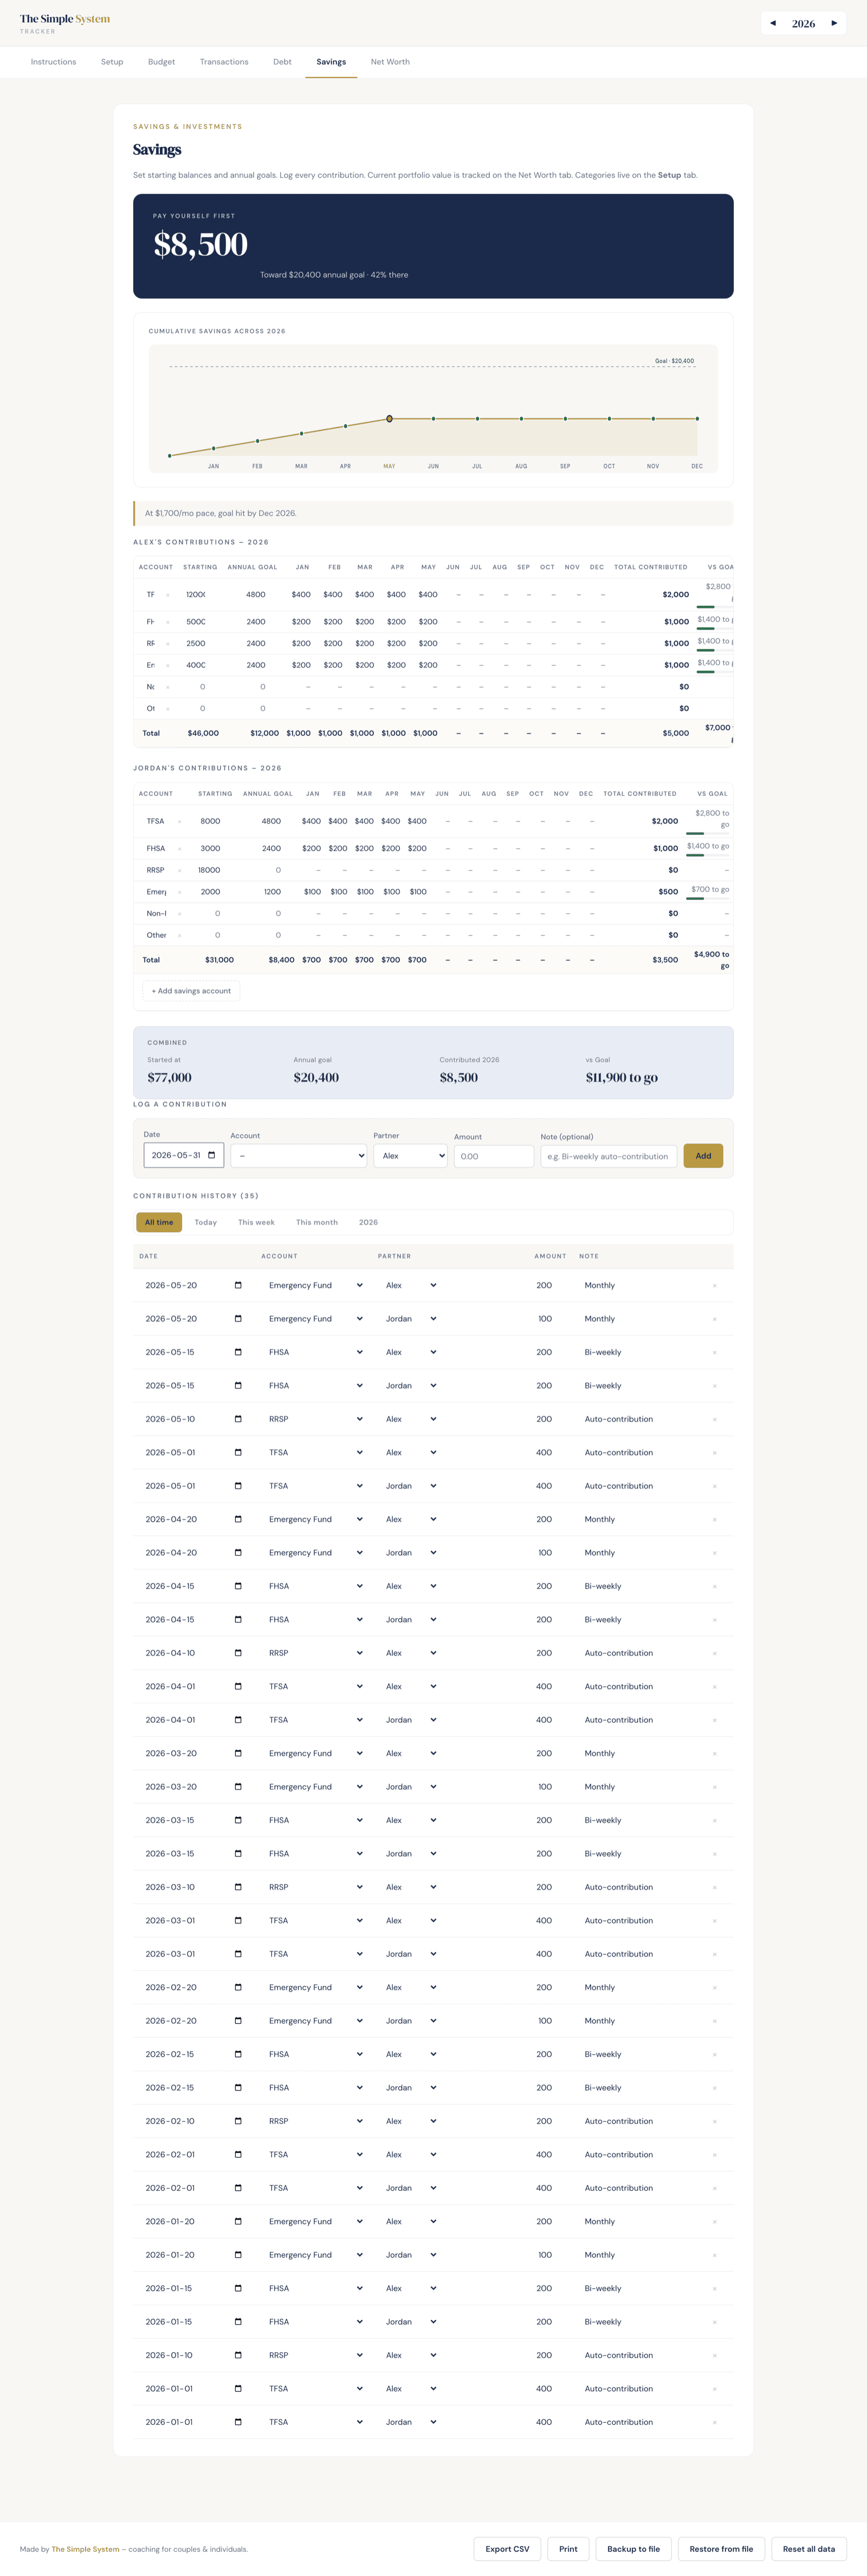Open partner dropdown on 2026-03-20 Emergency Fund Jordan row
The width and height of the screenshot is (867, 2576).
point(411,1787)
